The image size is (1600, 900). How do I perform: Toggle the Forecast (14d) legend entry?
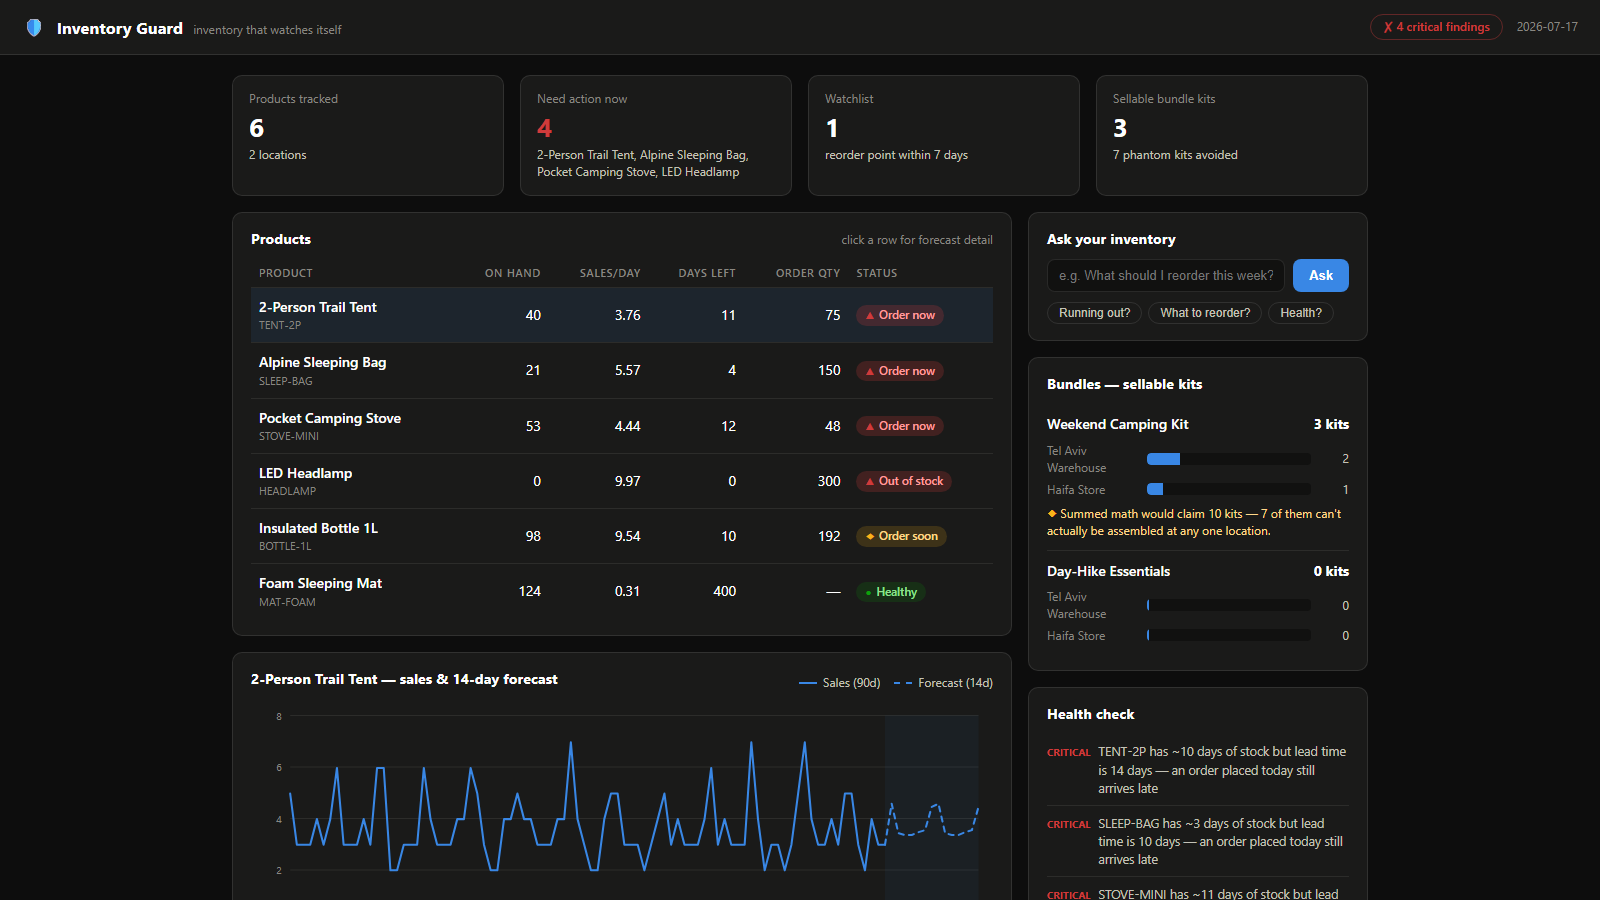tap(943, 683)
